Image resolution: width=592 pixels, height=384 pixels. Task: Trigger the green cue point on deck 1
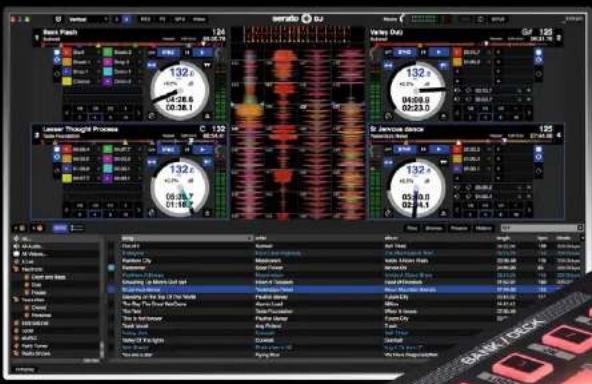tap(108, 52)
